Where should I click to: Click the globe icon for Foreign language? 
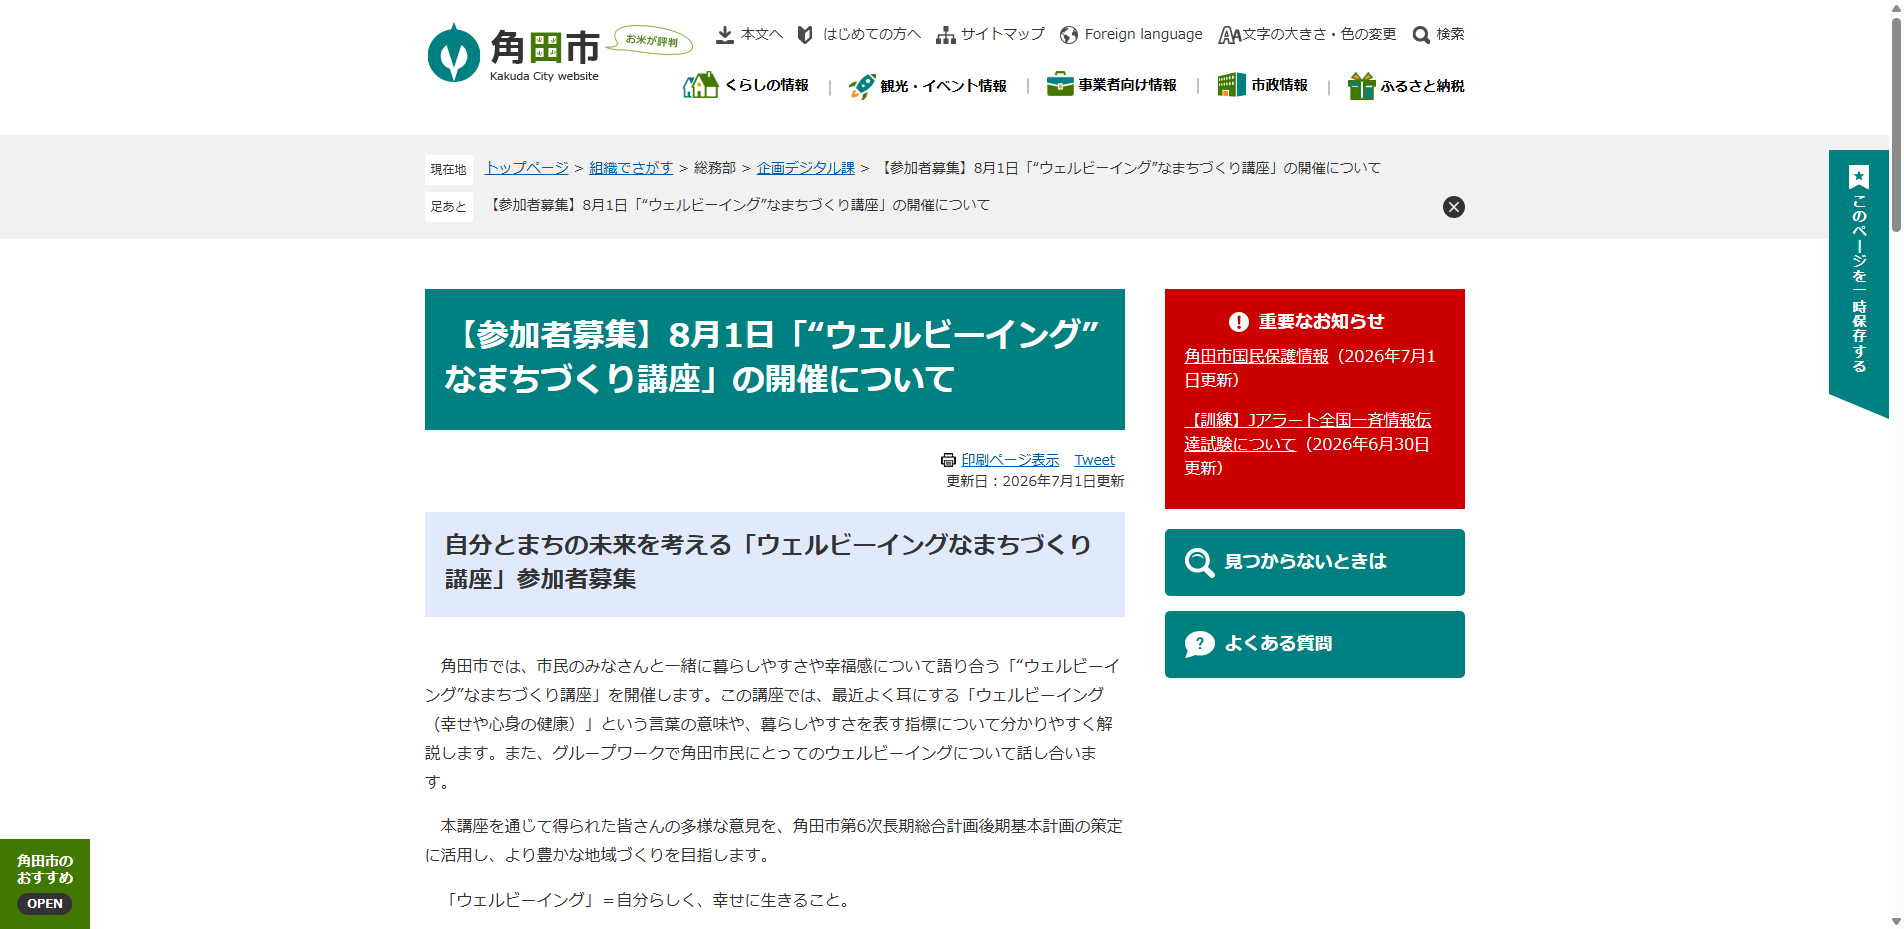1069,35
